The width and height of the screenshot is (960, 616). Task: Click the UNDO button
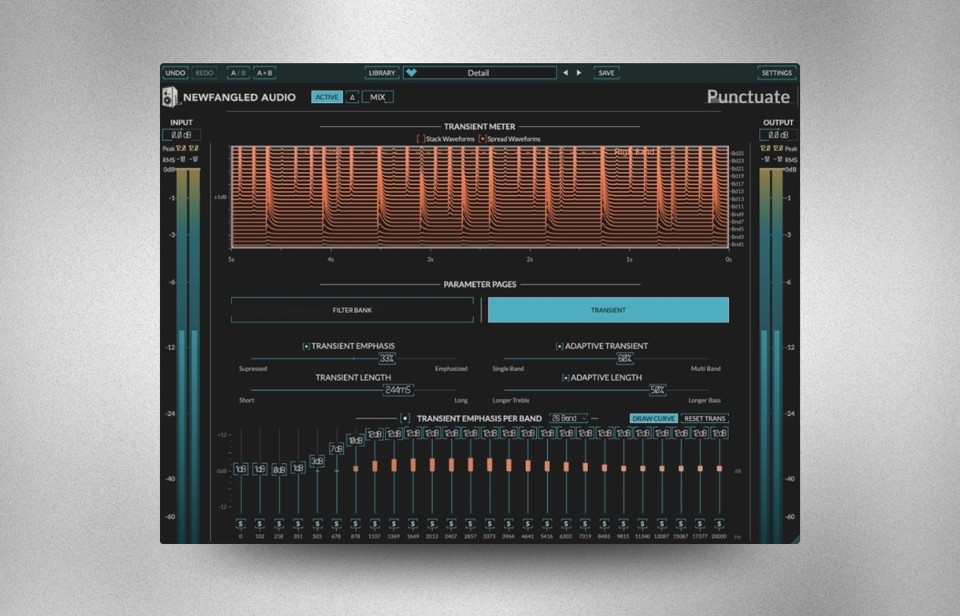click(175, 73)
